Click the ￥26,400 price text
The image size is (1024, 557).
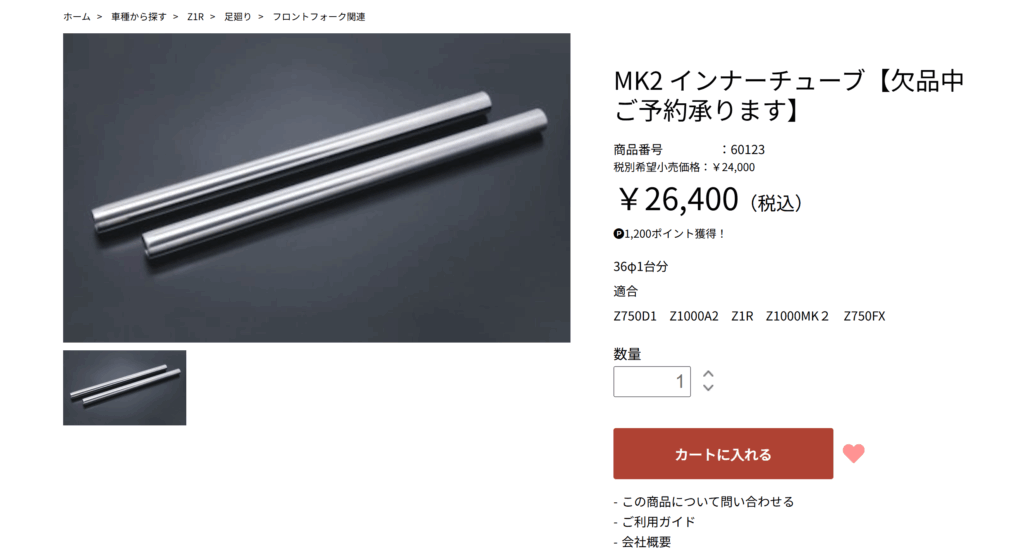tap(677, 199)
